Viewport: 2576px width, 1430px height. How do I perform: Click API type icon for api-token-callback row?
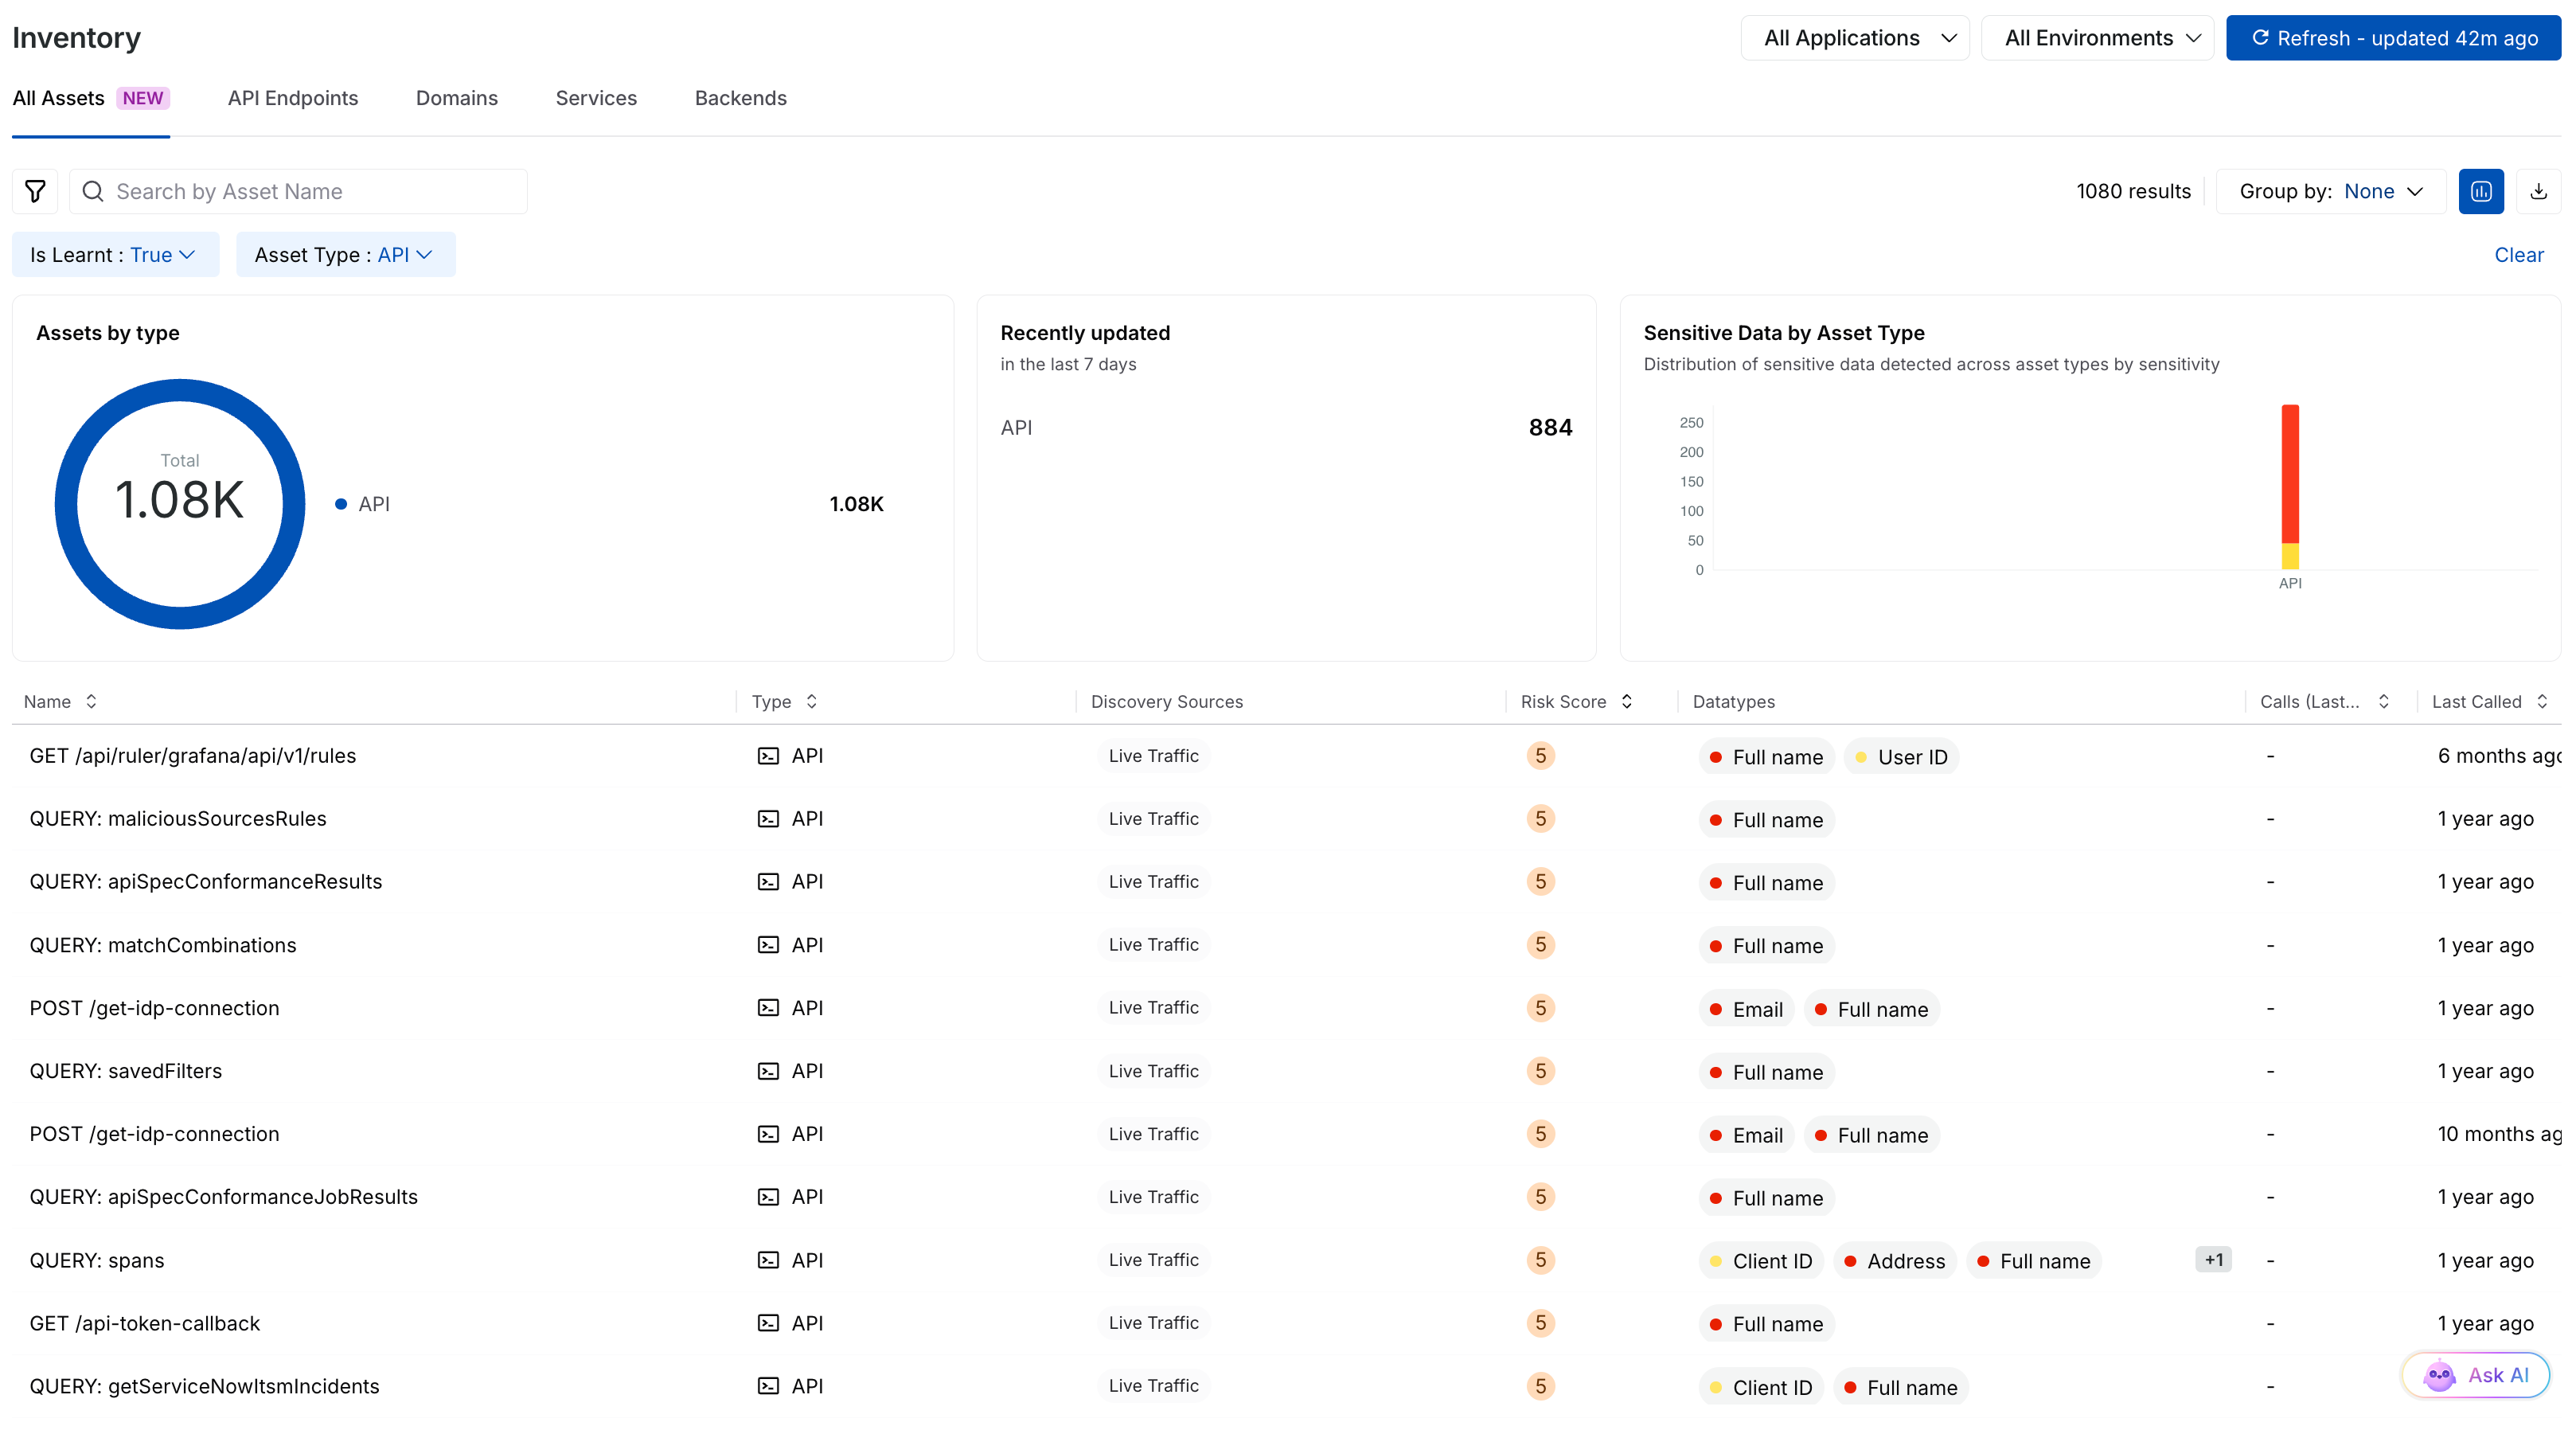point(768,1323)
